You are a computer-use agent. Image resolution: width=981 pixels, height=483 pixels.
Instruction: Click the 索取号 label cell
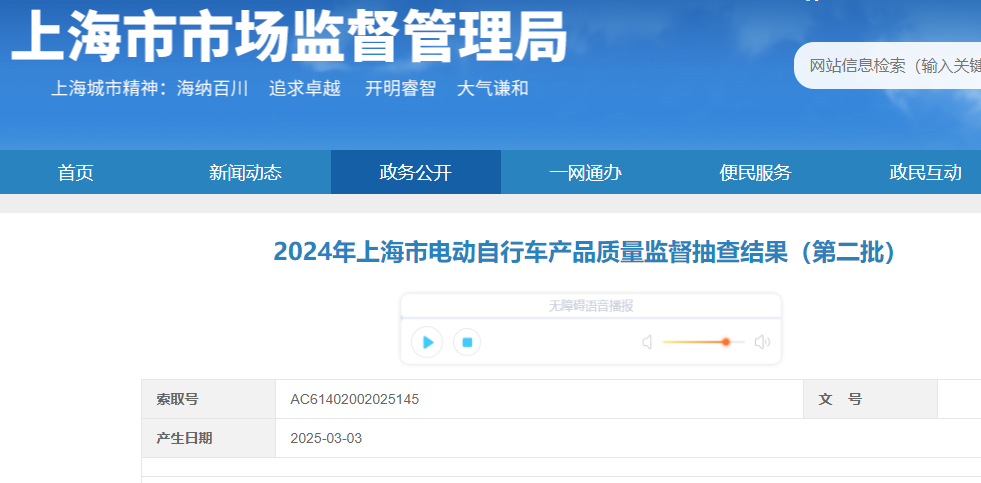tap(208, 399)
